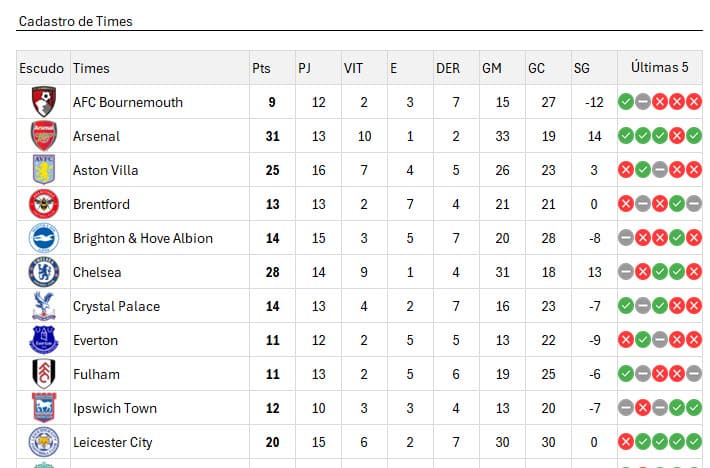Click the Cadastro de Times title
The height and width of the screenshot is (468, 710).
[x=76, y=21]
